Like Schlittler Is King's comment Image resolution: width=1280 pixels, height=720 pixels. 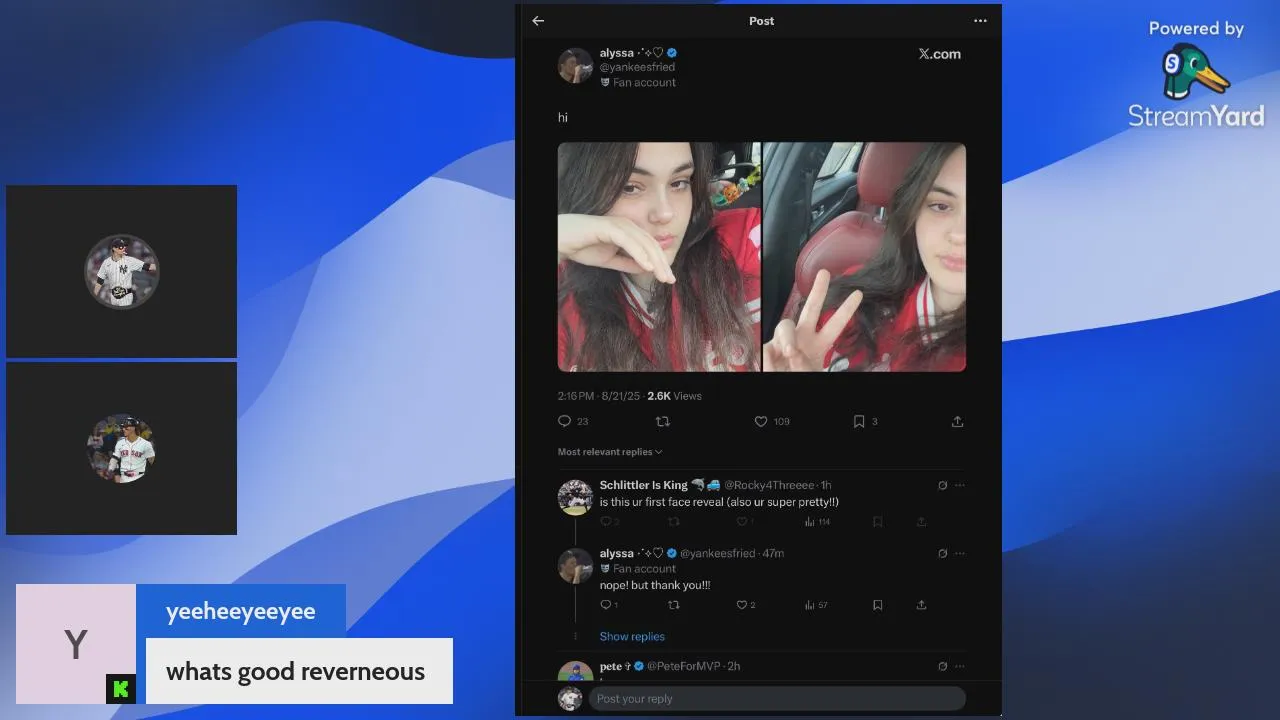coord(742,521)
